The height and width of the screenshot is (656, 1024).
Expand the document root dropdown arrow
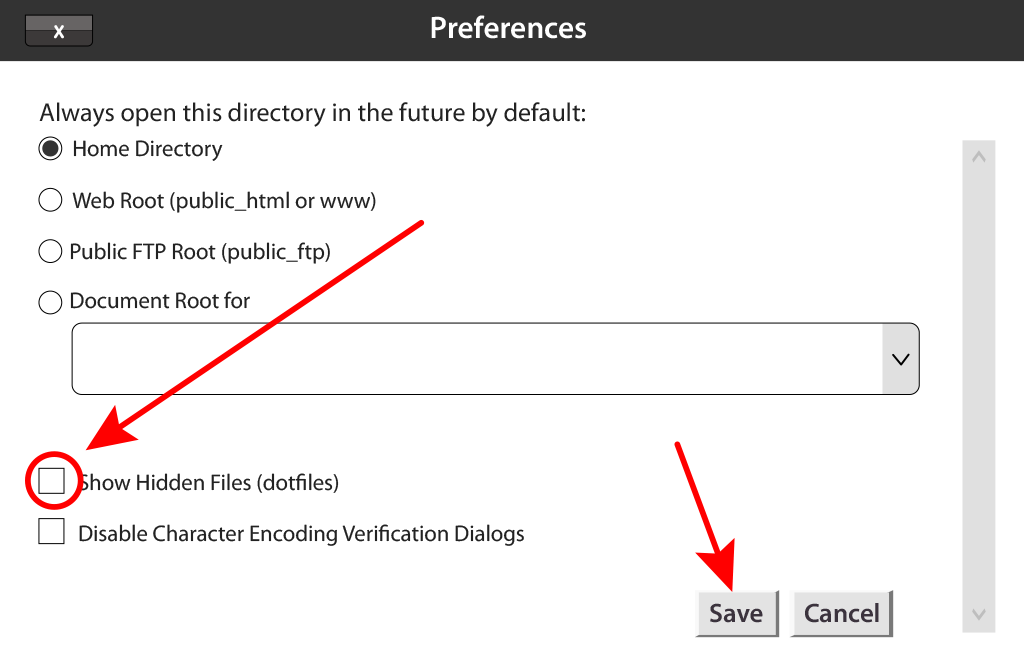900,358
